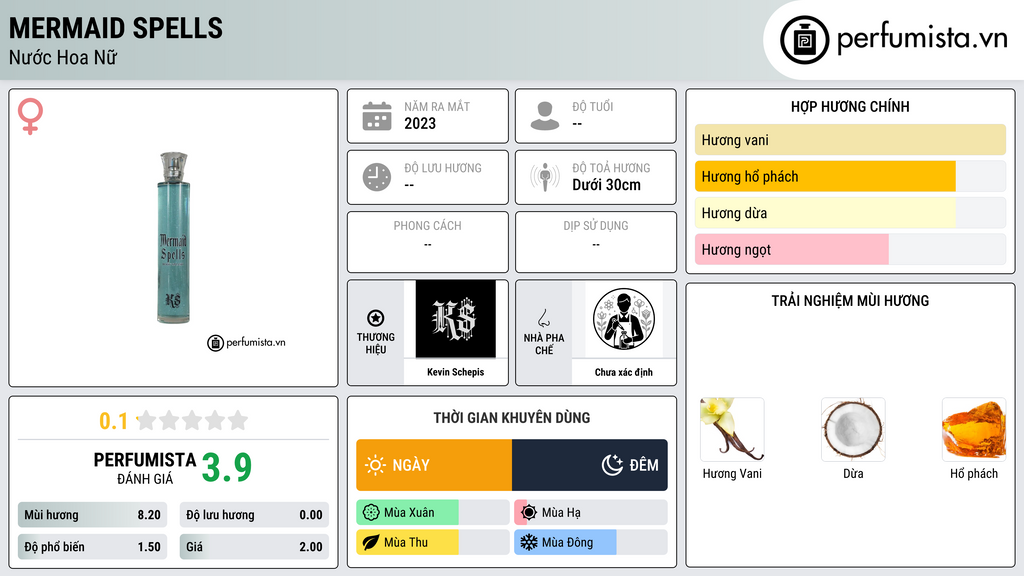Click the MERMAID SPELLS title
This screenshot has width=1024, height=576.
(x=116, y=28)
